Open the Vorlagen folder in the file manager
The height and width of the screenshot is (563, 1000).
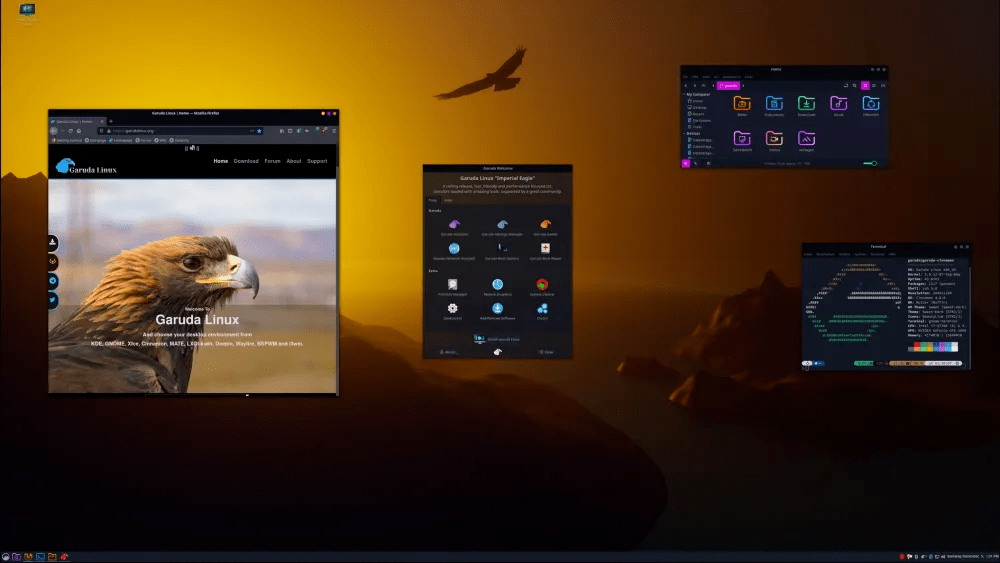[x=806, y=141]
